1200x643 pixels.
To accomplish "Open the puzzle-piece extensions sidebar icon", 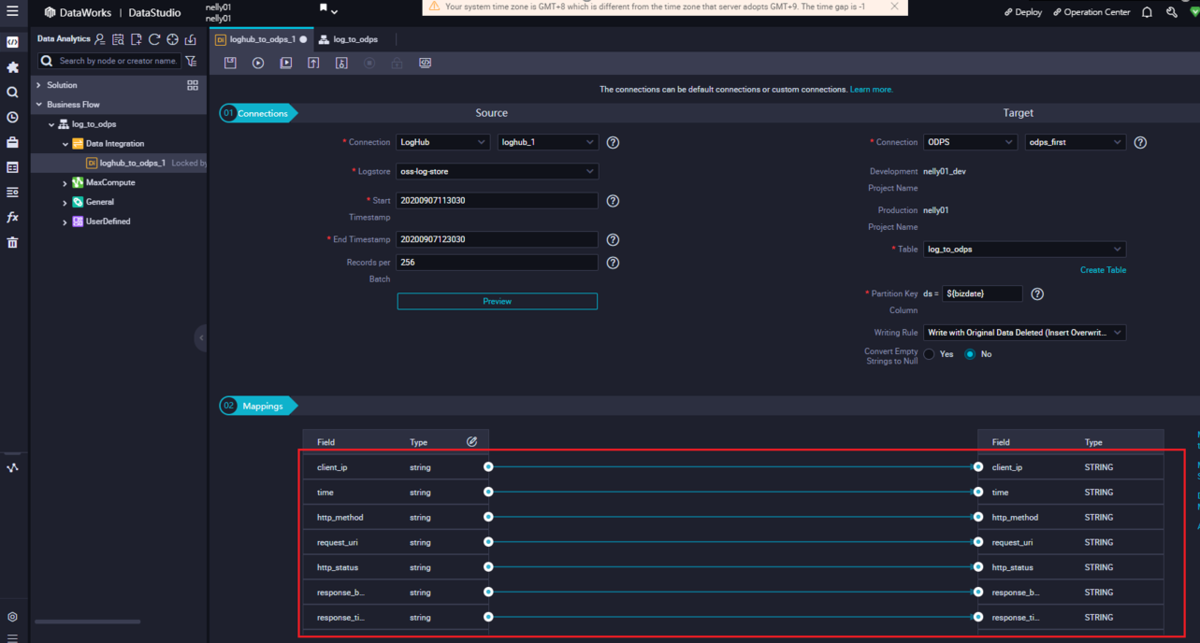I will (x=12, y=67).
